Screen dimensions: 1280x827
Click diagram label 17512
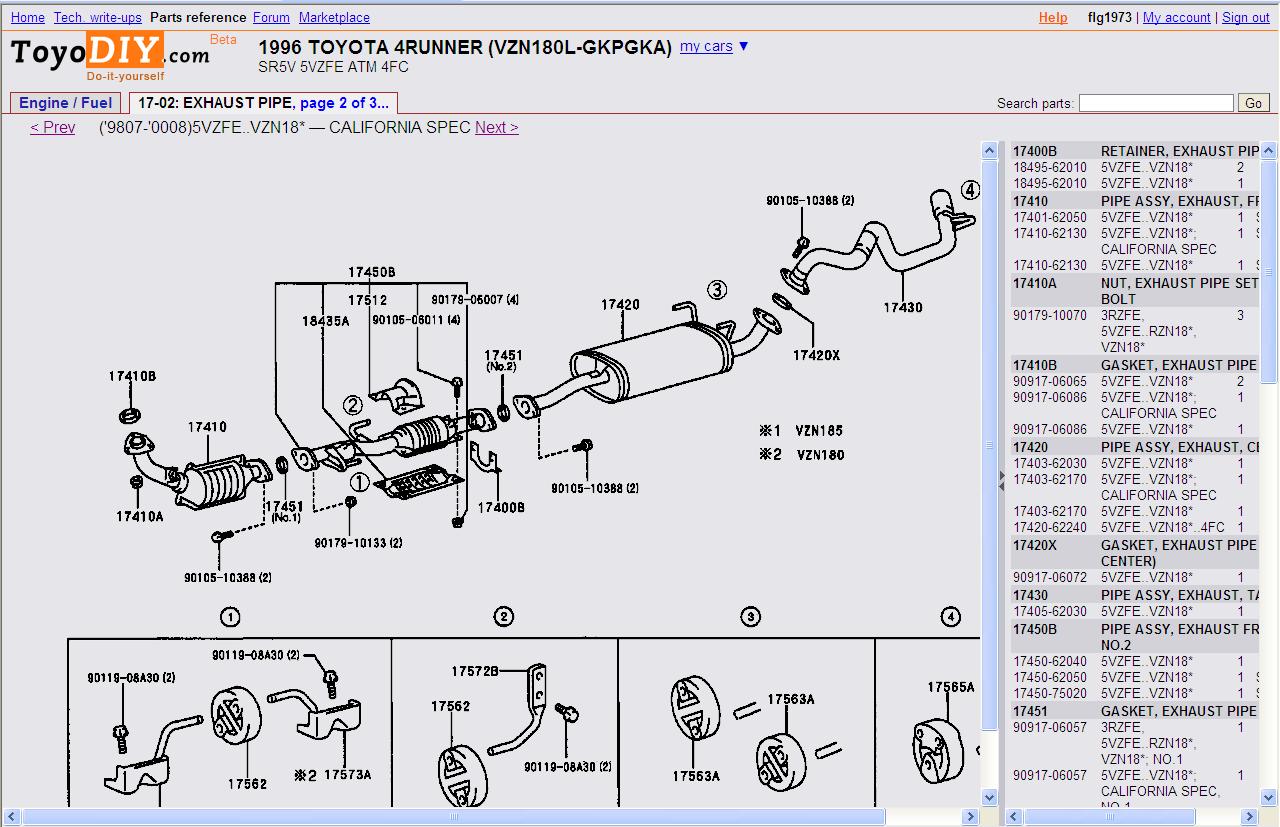pyautogui.click(x=367, y=300)
